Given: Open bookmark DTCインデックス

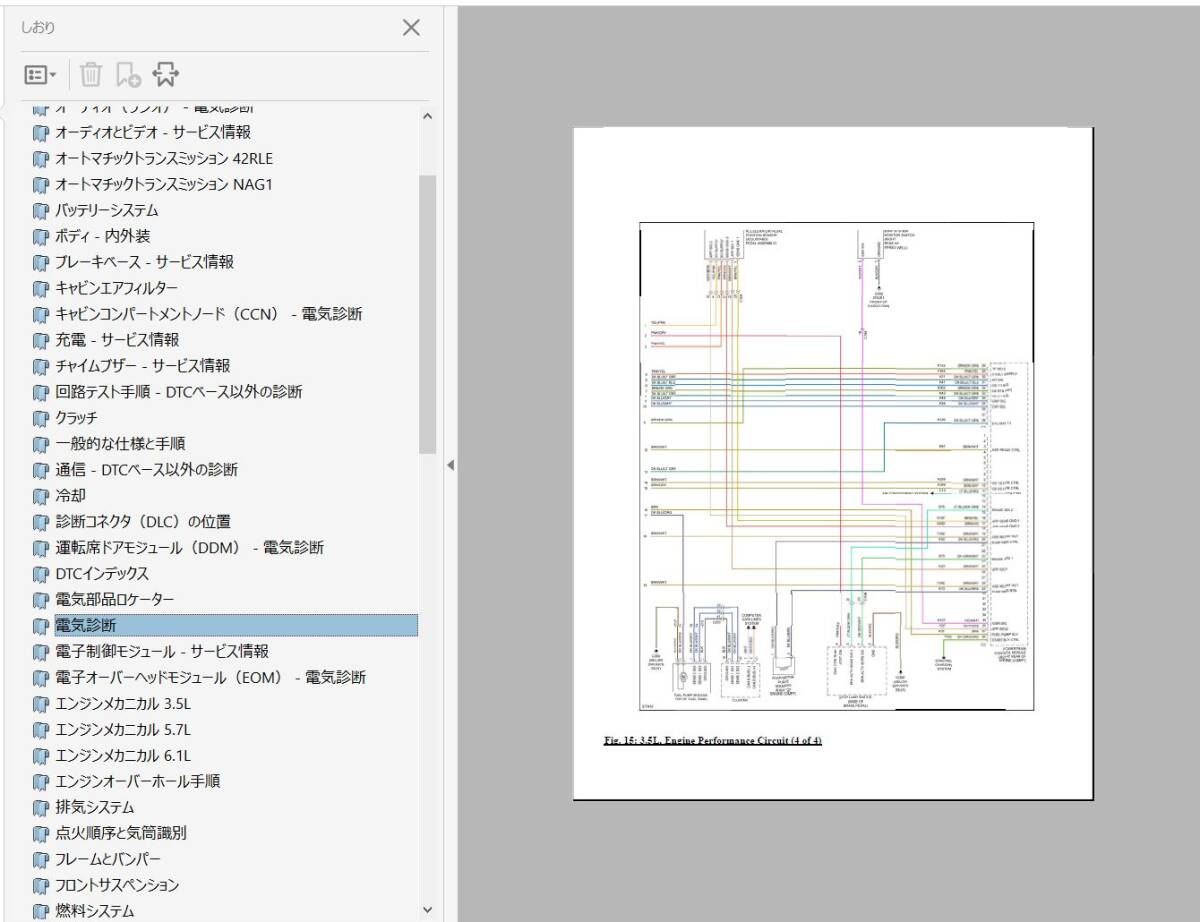Looking at the screenshot, I should pos(102,574).
